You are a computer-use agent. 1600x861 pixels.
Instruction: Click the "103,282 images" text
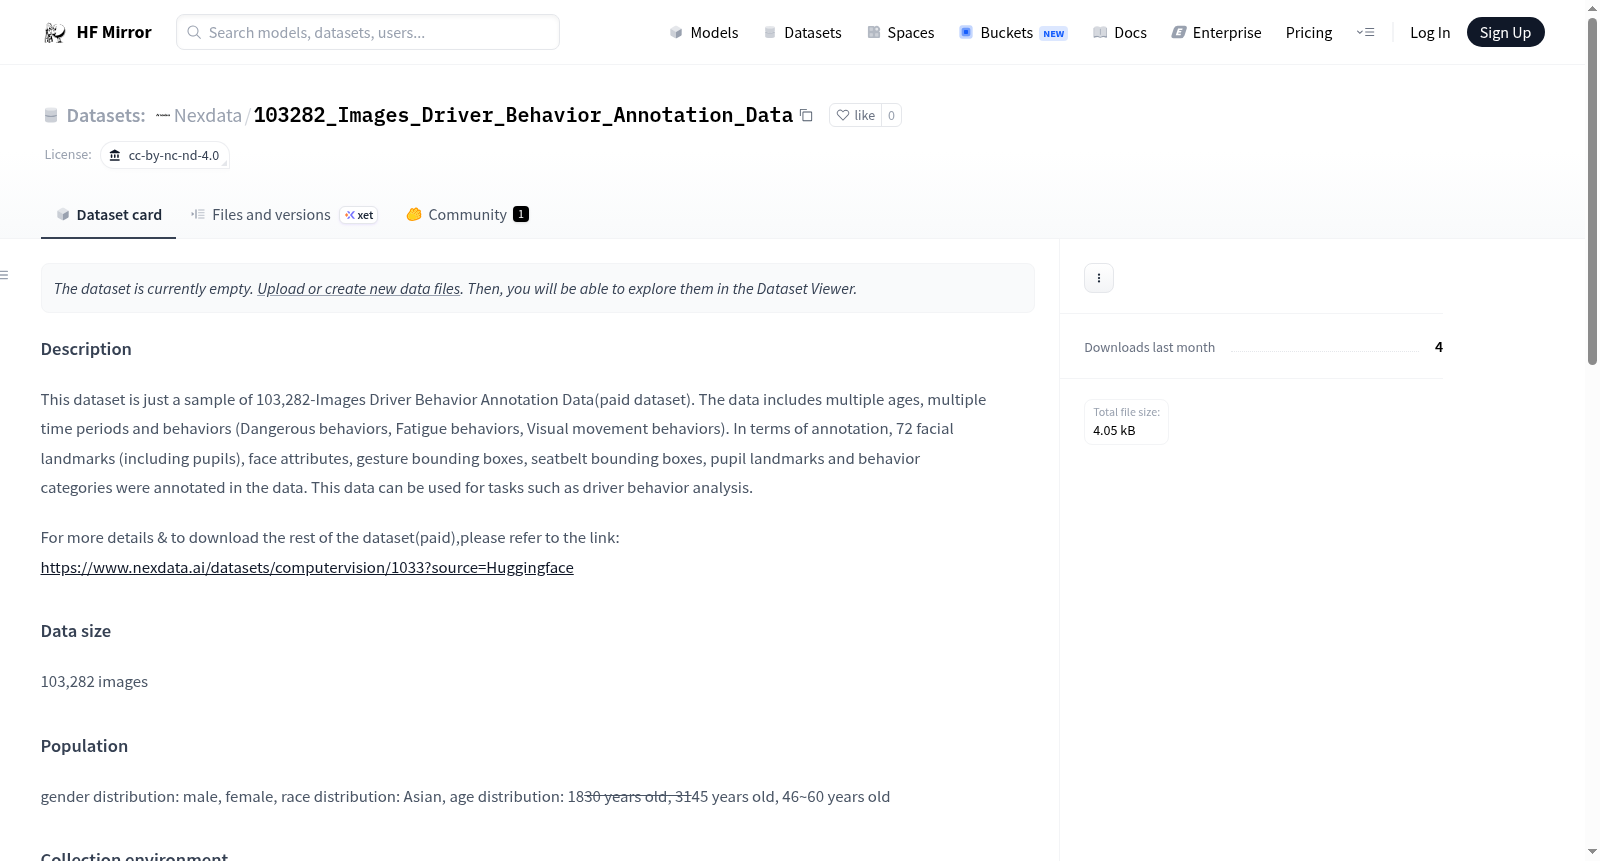94,681
